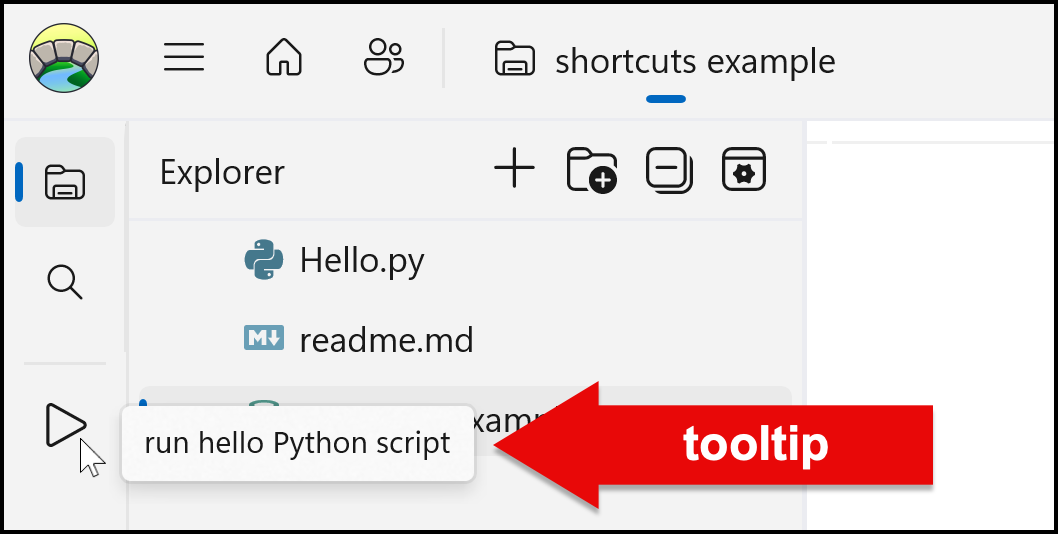
Task: Select the Explorer view in the sidebar
Action: tap(65, 182)
